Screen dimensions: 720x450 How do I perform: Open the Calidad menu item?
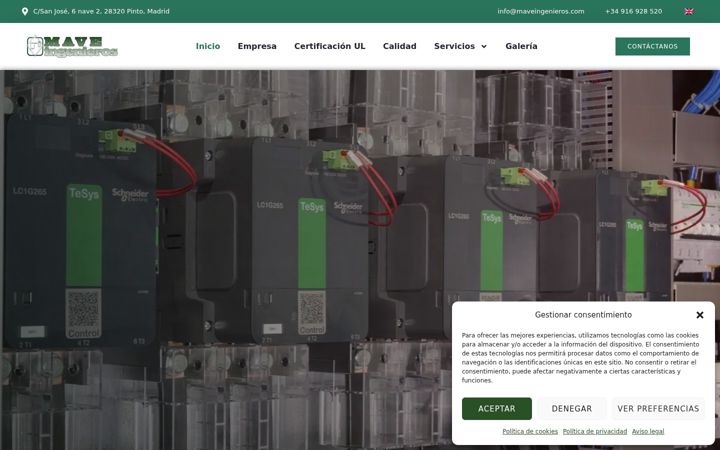399,46
